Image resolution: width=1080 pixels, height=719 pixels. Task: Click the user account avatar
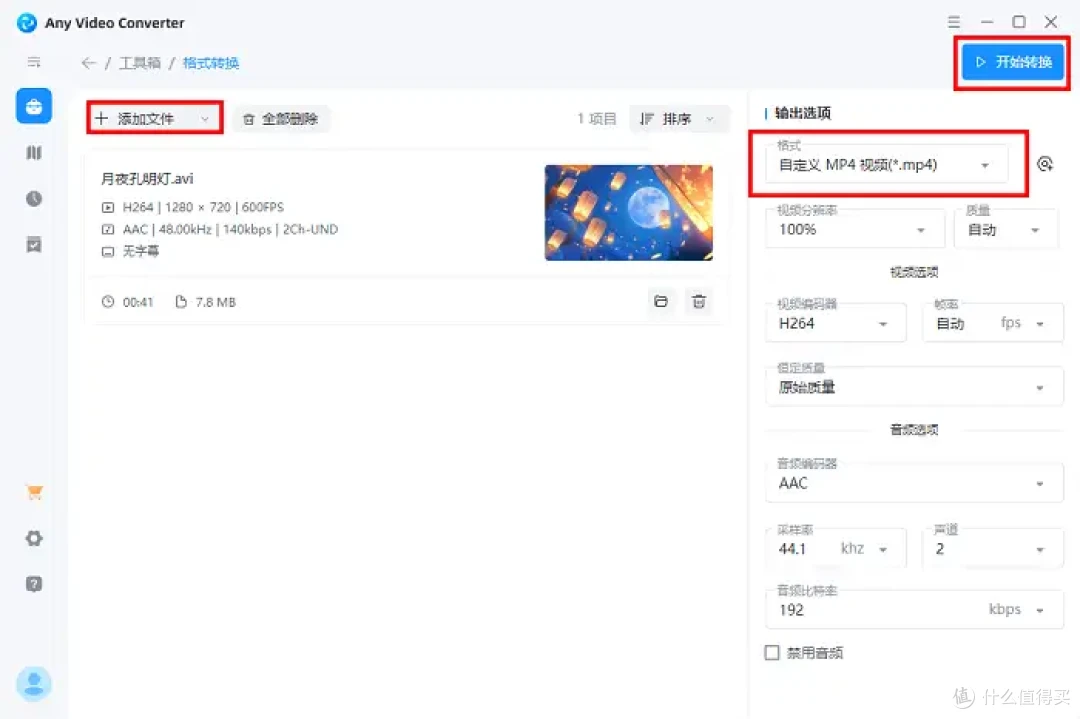[x=34, y=684]
